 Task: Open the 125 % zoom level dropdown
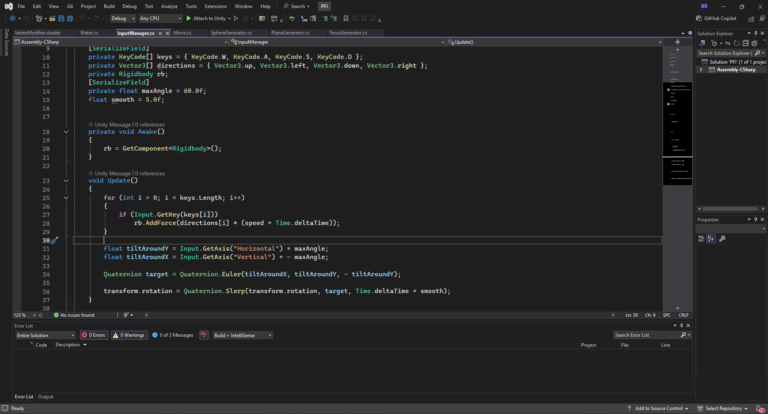coord(25,315)
